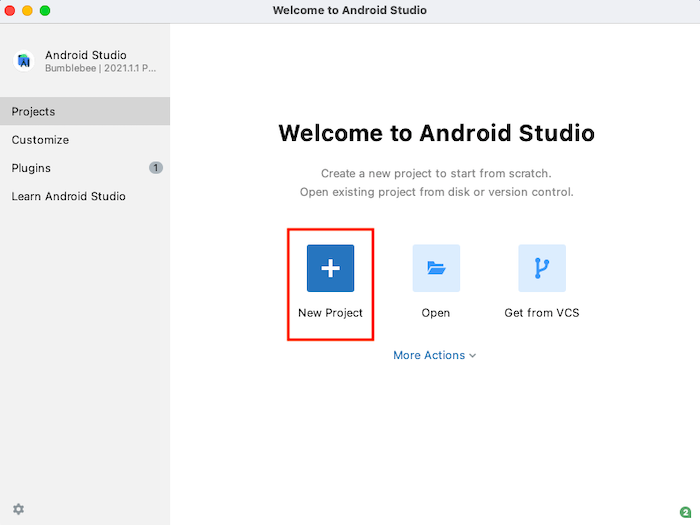Maximize the window with the green button

(x=45, y=10)
